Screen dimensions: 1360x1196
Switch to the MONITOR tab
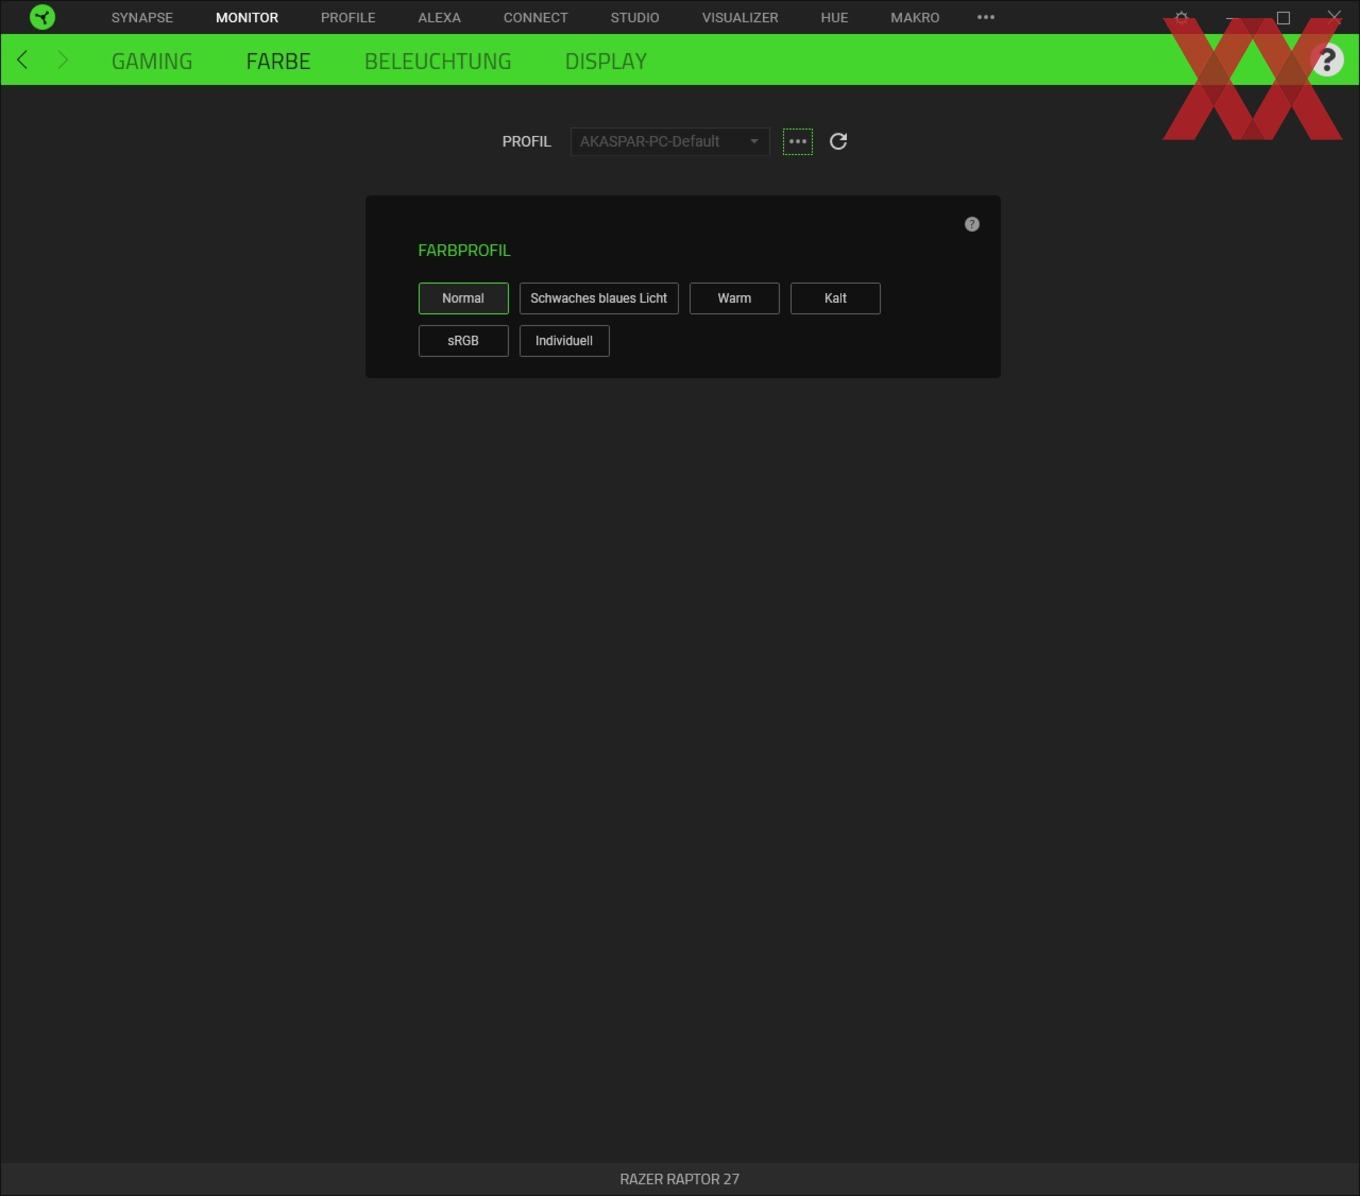point(247,17)
